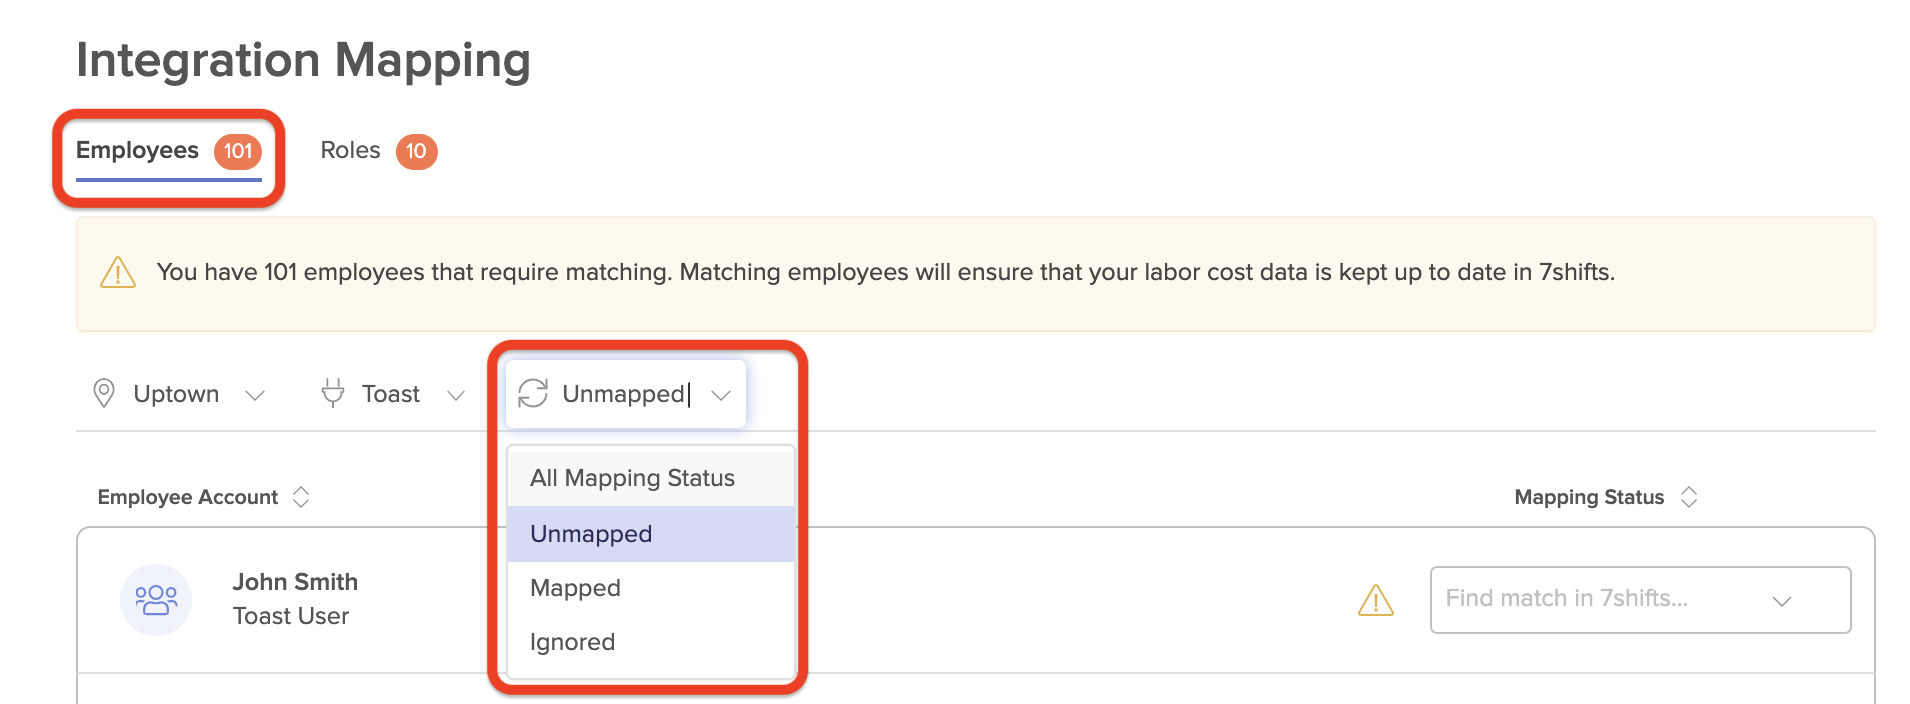Expand the Toast integration dropdown
The width and height of the screenshot is (1910, 704).
click(456, 395)
